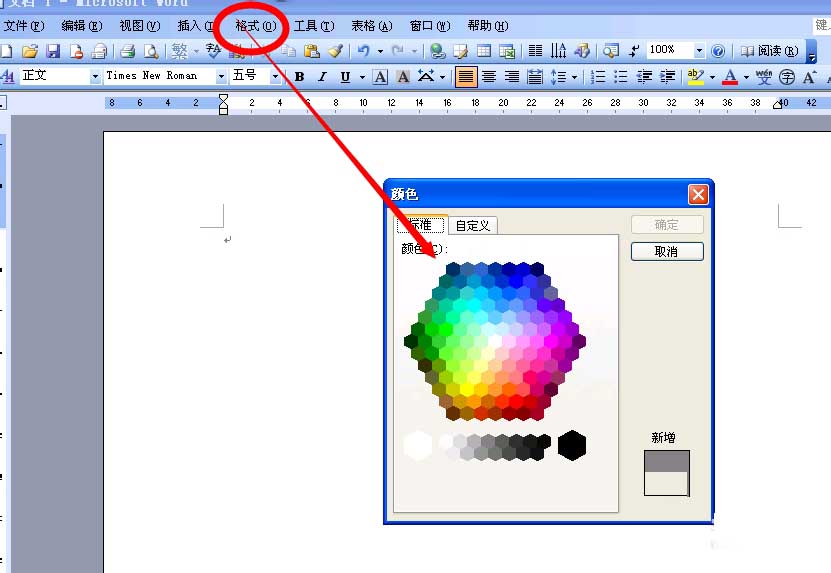Toggle Bold formatting
This screenshot has height=573, width=831.
click(x=299, y=77)
